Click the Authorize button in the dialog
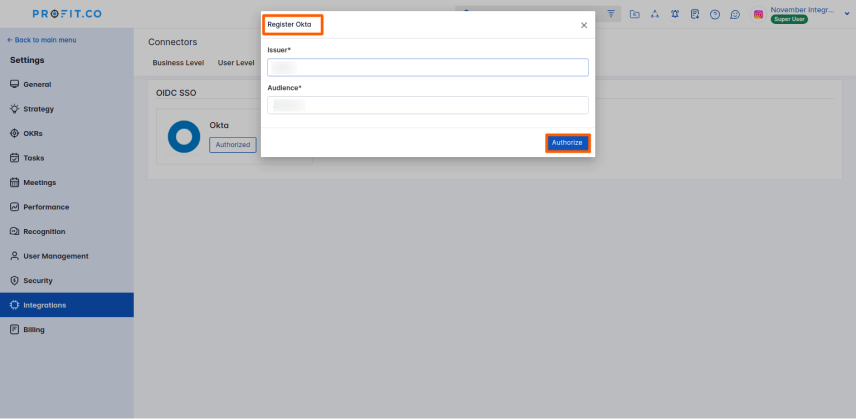Screen dimensions: 856x419 tap(567, 143)
